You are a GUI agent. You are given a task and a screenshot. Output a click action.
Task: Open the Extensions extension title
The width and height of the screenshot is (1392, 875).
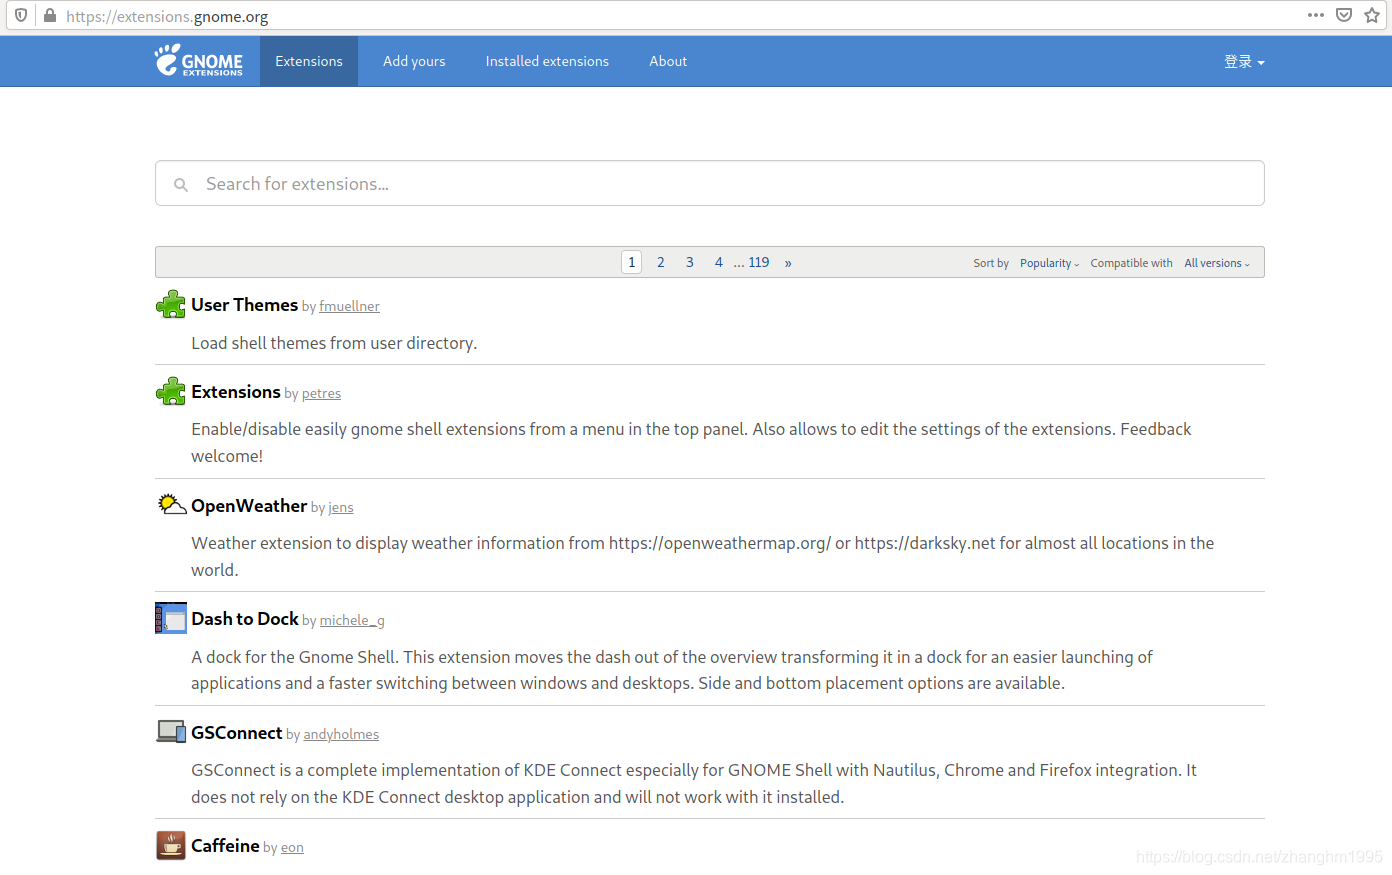[x=236, y=392]
